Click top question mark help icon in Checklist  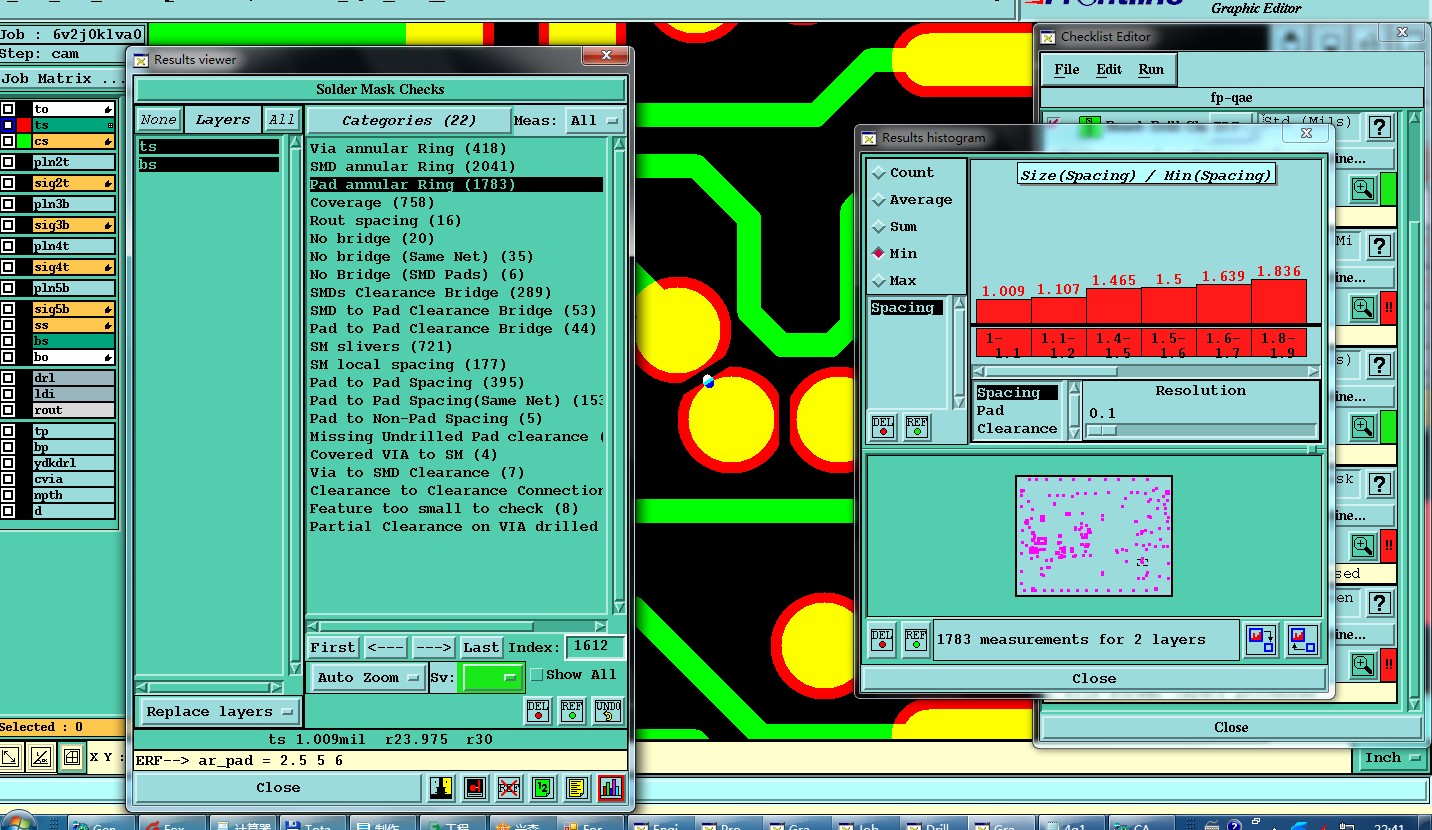[x=1380, y=127]
